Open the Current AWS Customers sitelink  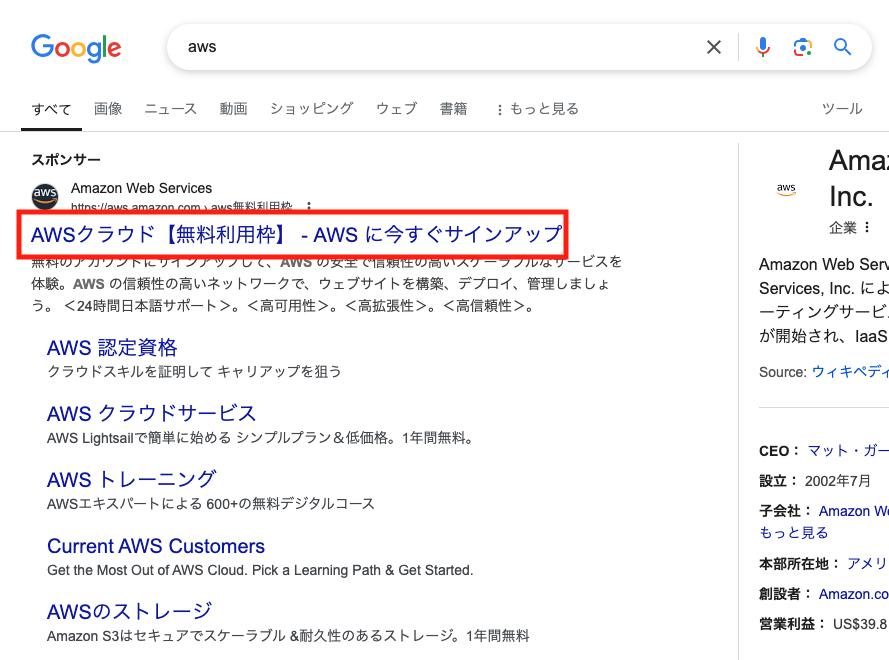click(x=156, y=546)
